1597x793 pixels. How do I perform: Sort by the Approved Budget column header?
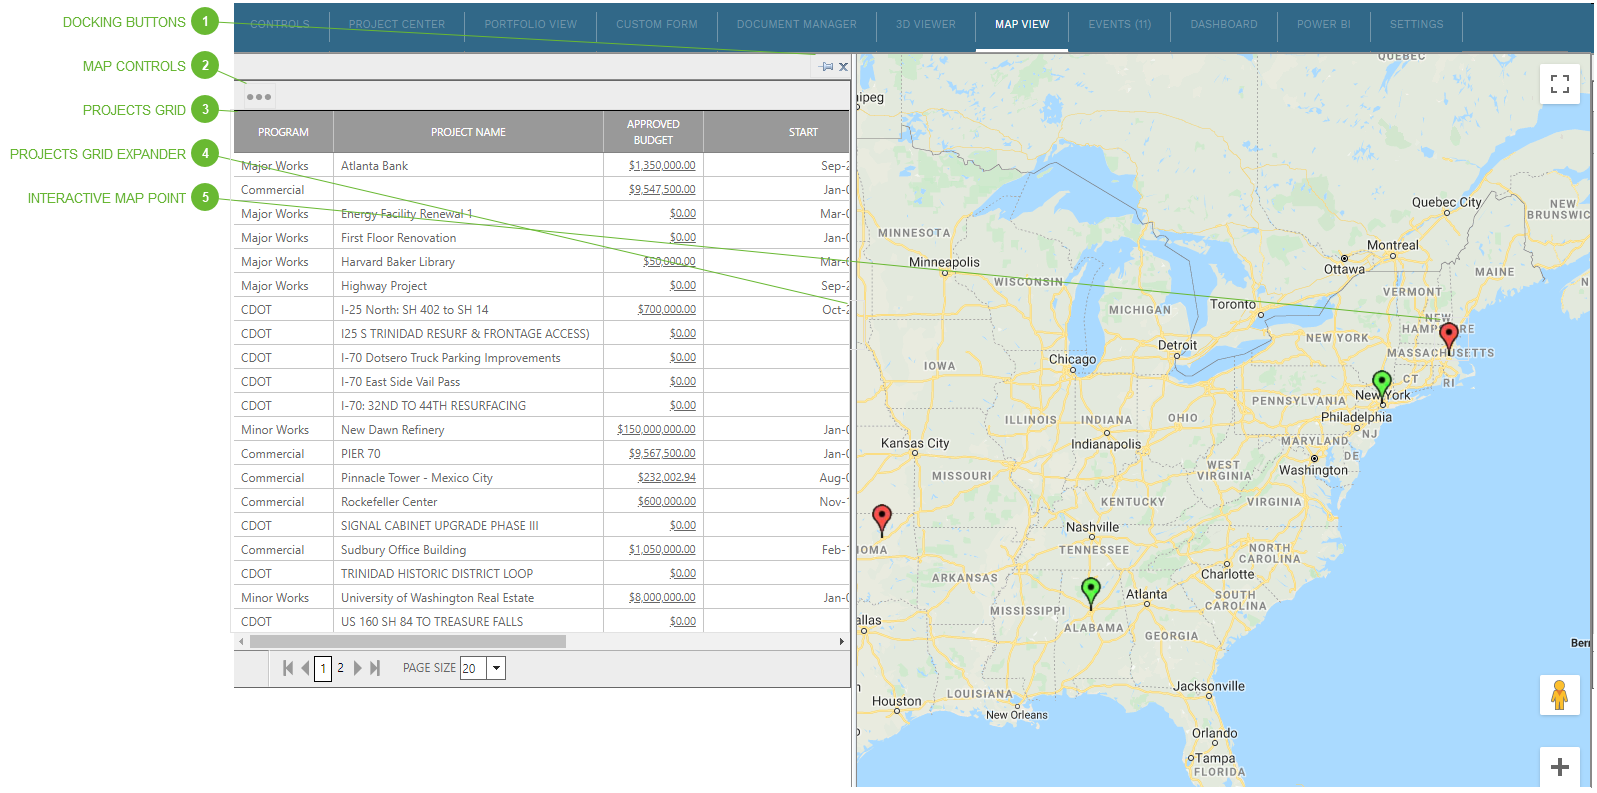click(653, 132)
